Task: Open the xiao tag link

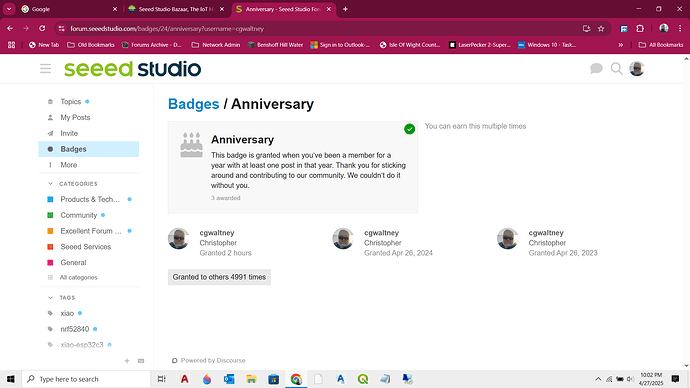Action: coord(67,313)
